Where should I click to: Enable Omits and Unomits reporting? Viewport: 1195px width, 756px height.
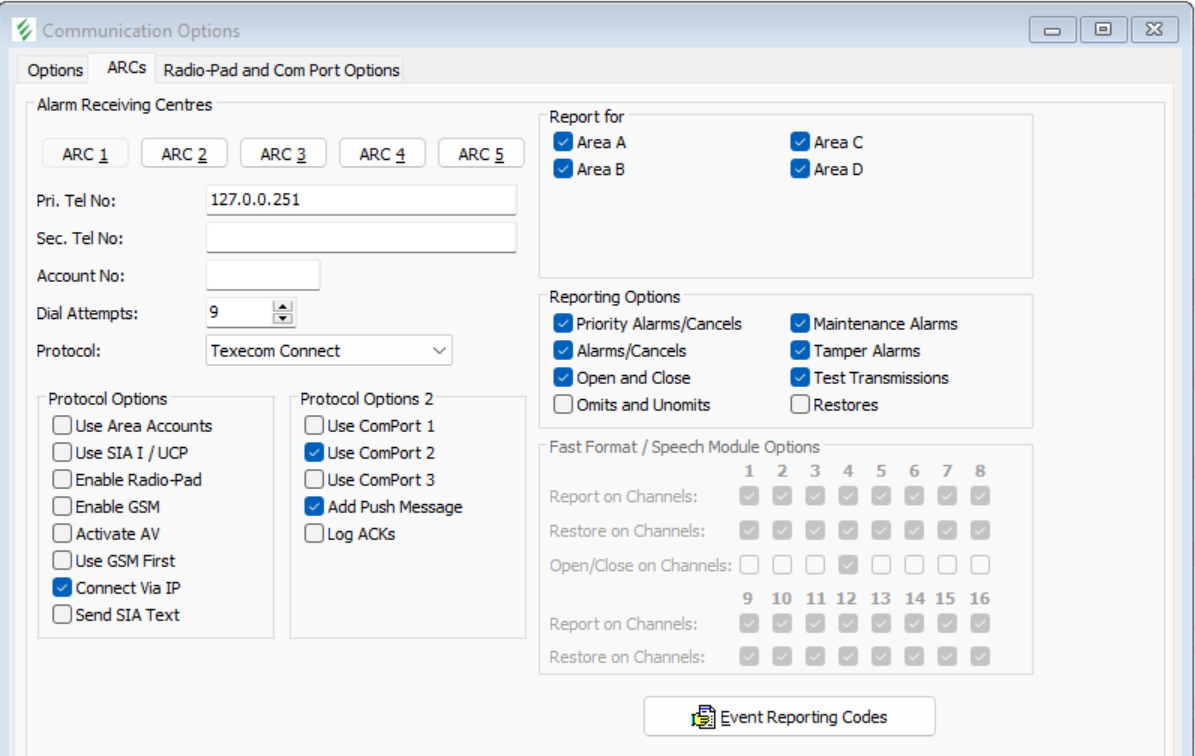pos(563,405)
